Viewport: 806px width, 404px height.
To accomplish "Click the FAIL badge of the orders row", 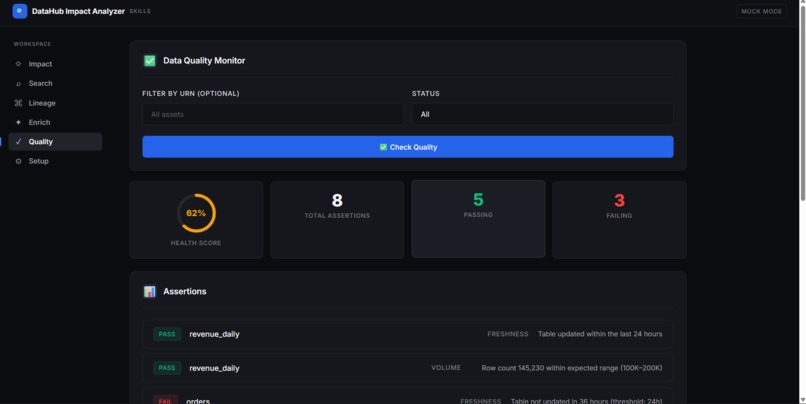I will pyautogui.click(x=165, y=400).
